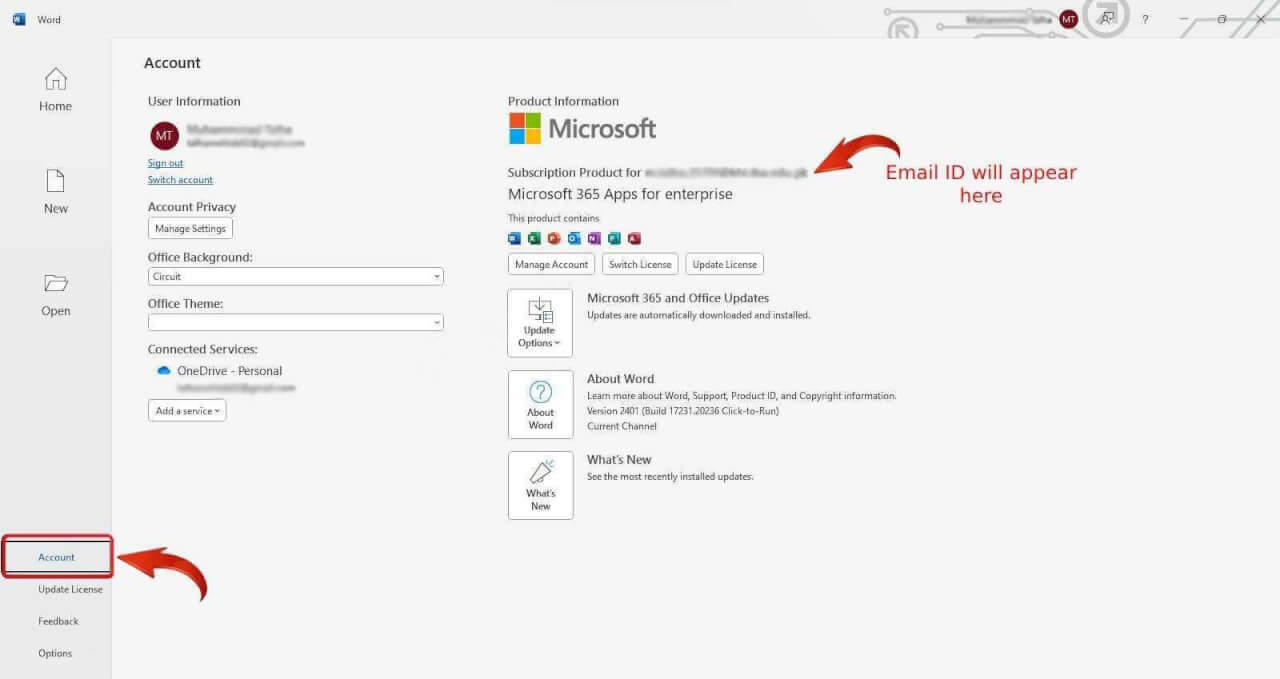Image resolution: width=1280 pixels, height=679 pixels.
Task: Select the Publisher icon in the product row
Action: (613, 238)
